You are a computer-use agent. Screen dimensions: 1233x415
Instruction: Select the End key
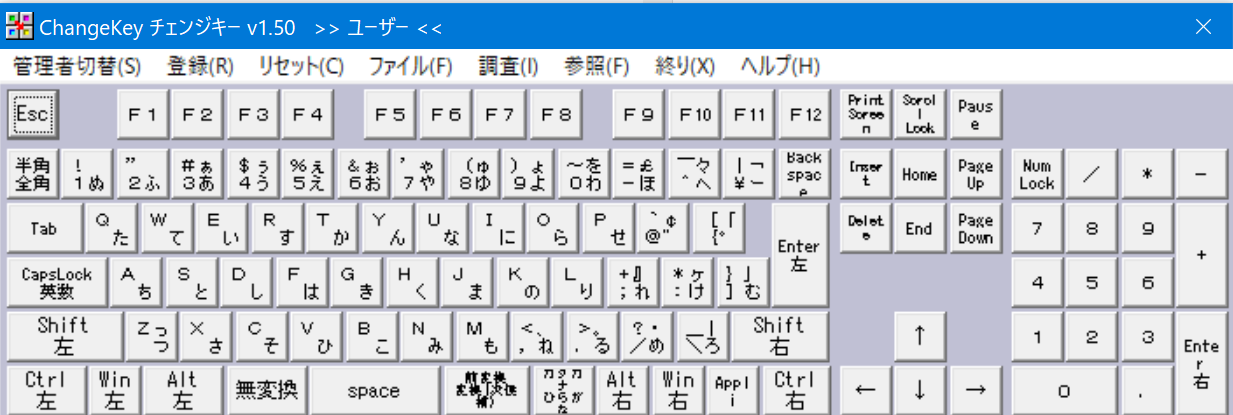(920, 228)
